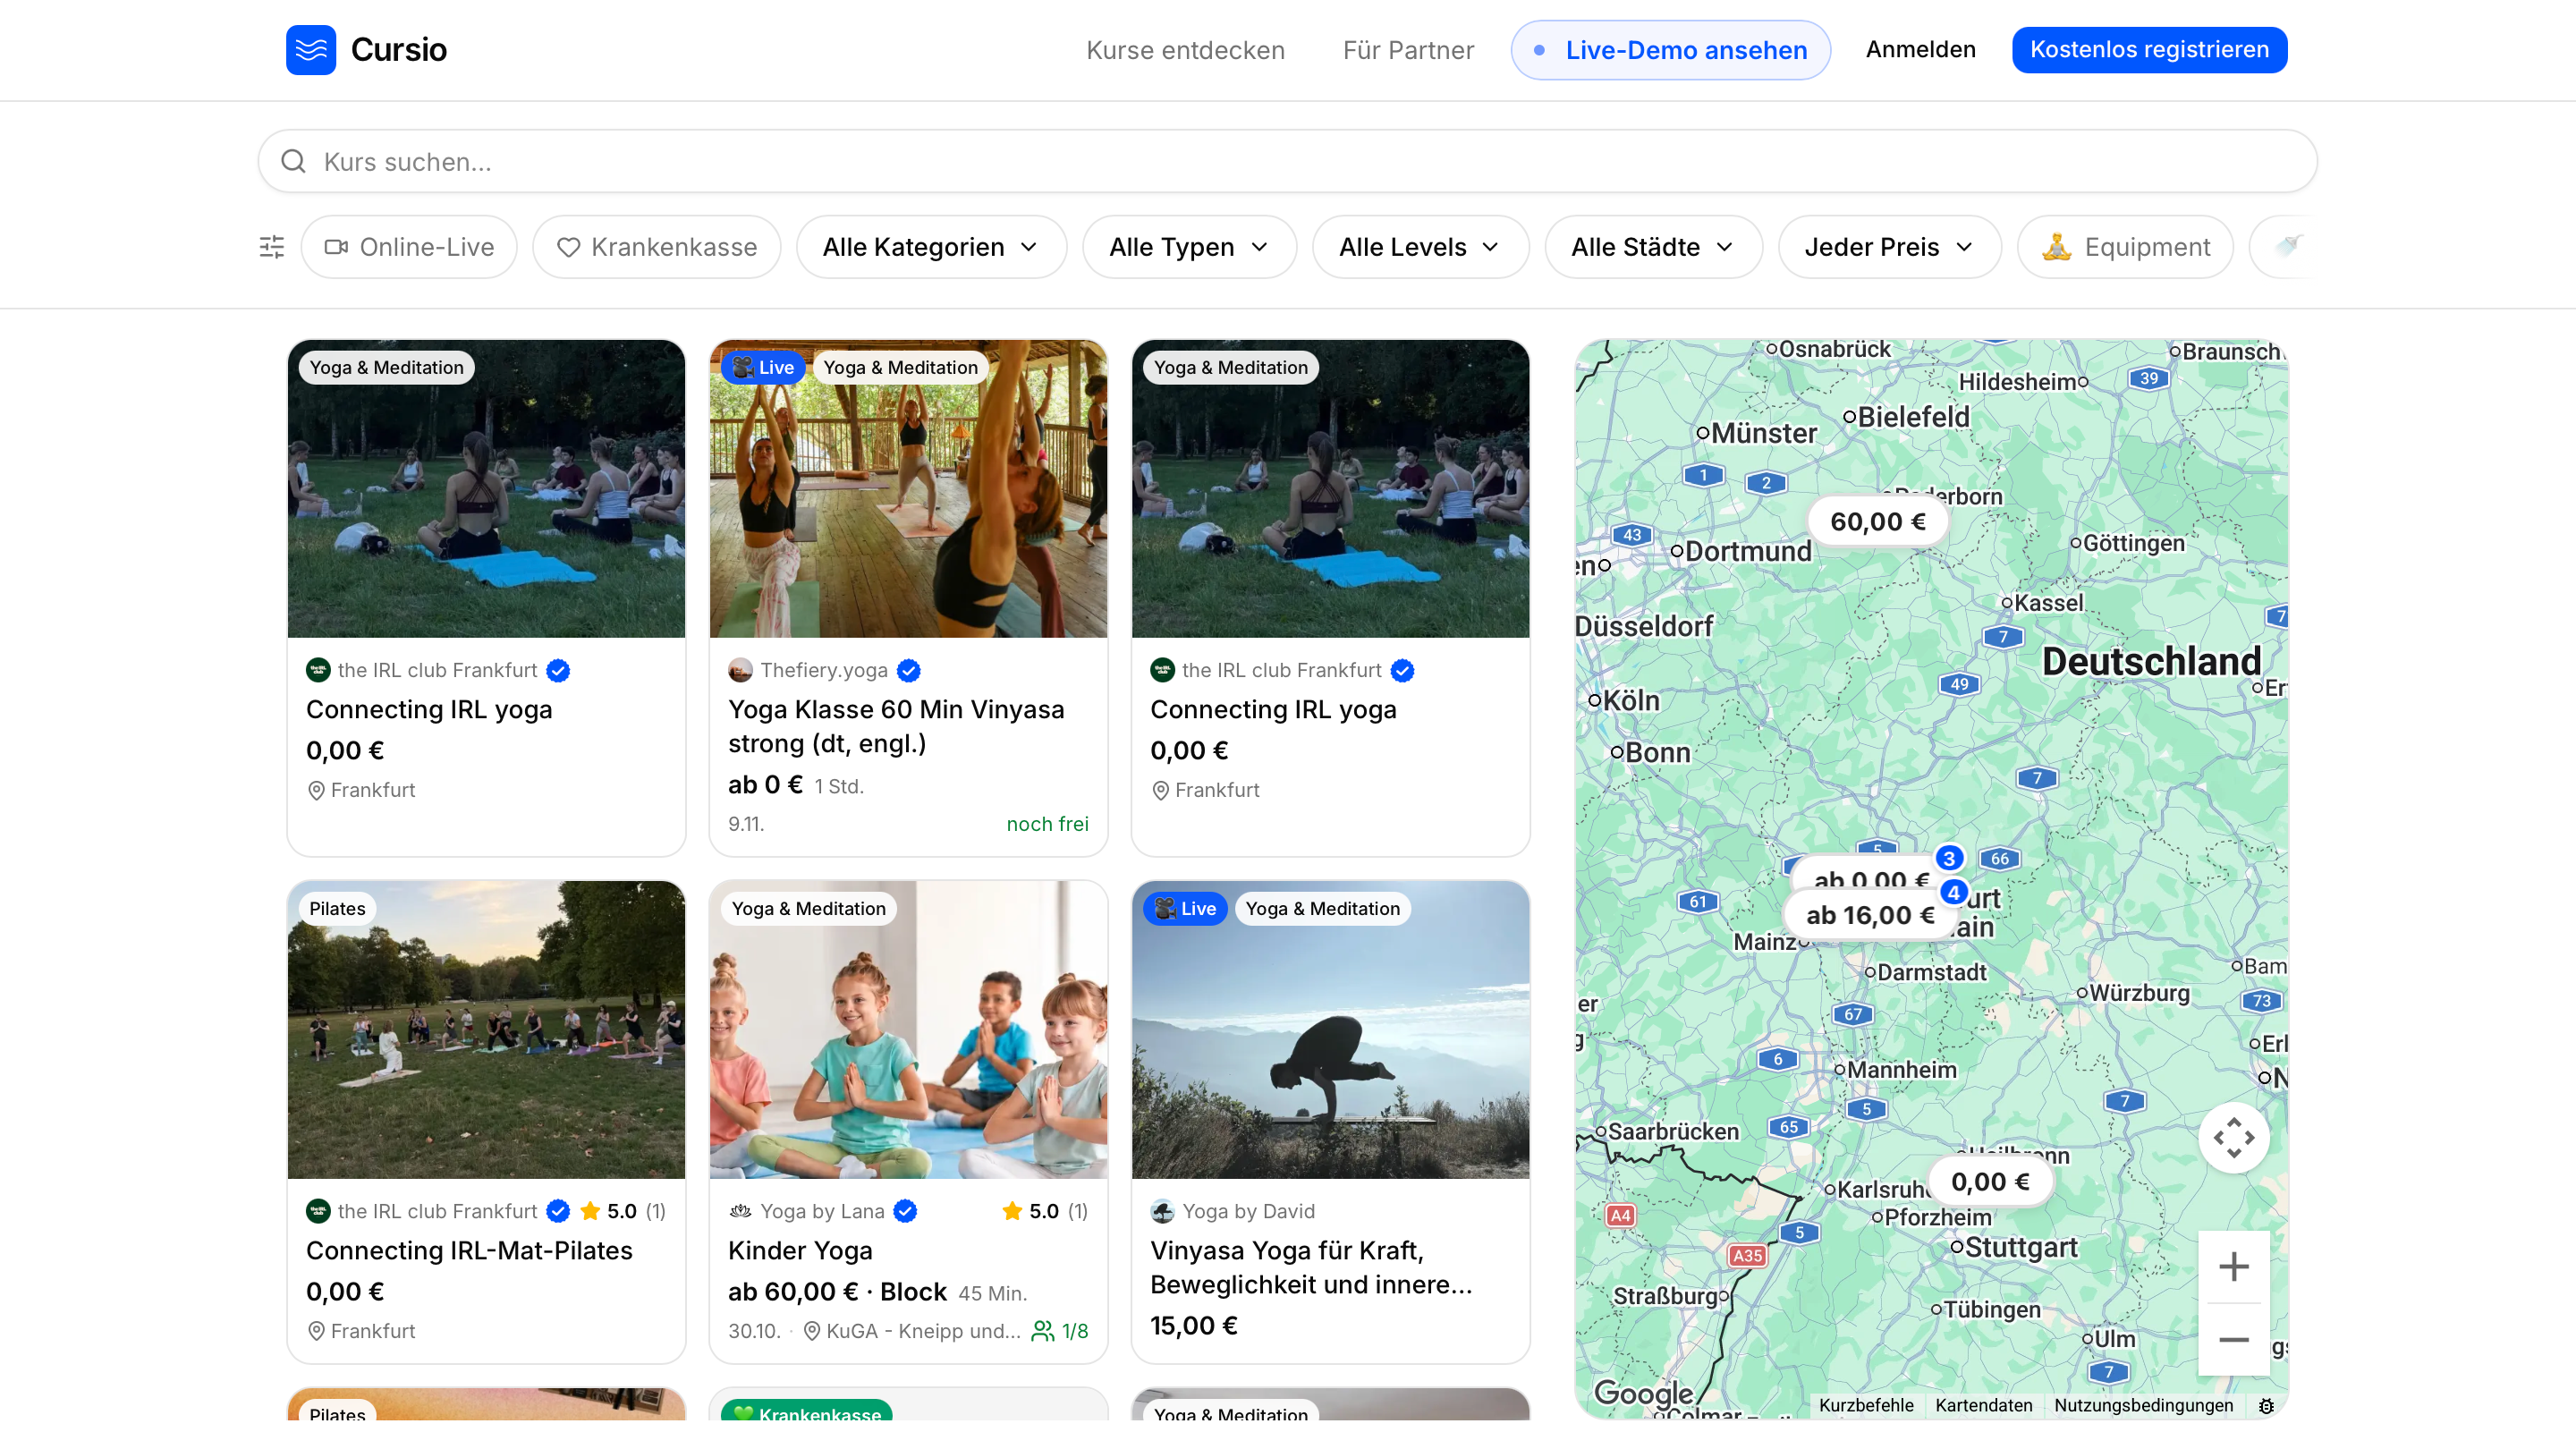This screenshot has height=1449, width=2576.
Task: Open map cluster marker 3
Action: coord(1948,858)
